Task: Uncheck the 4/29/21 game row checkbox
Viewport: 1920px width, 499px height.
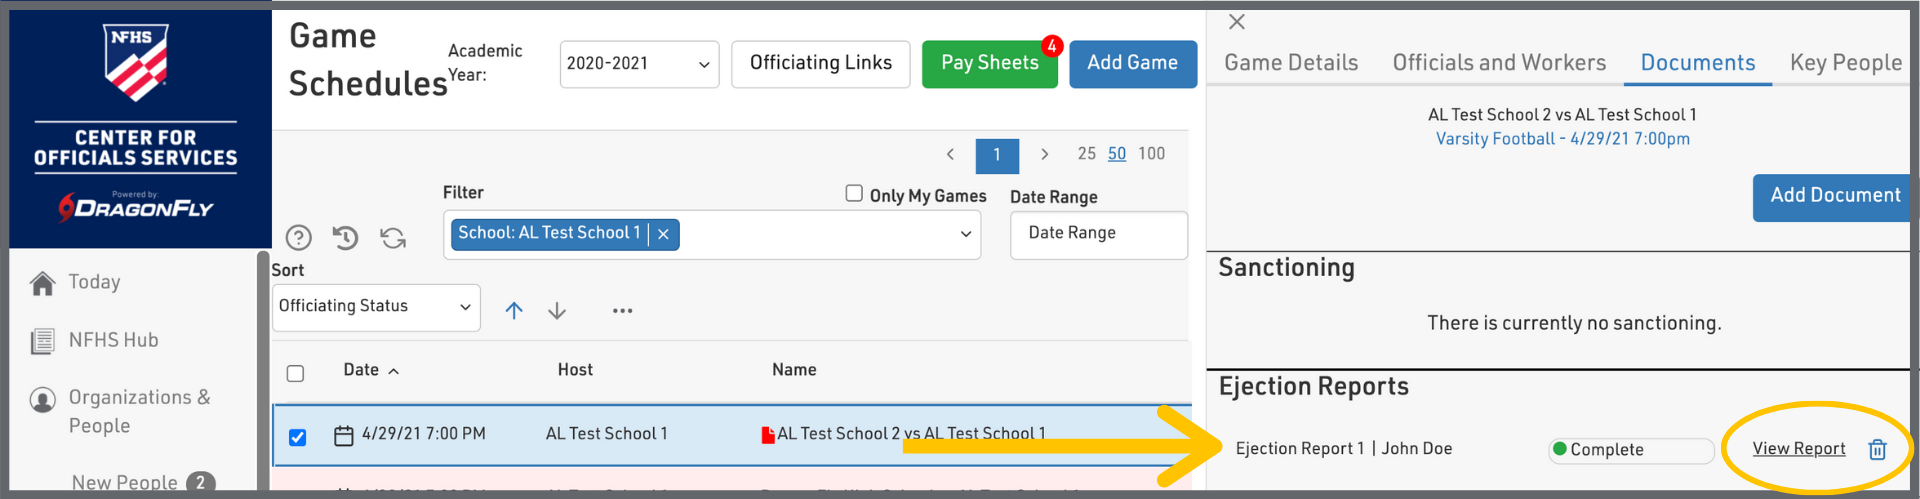Action: click(x=297, y=437)
